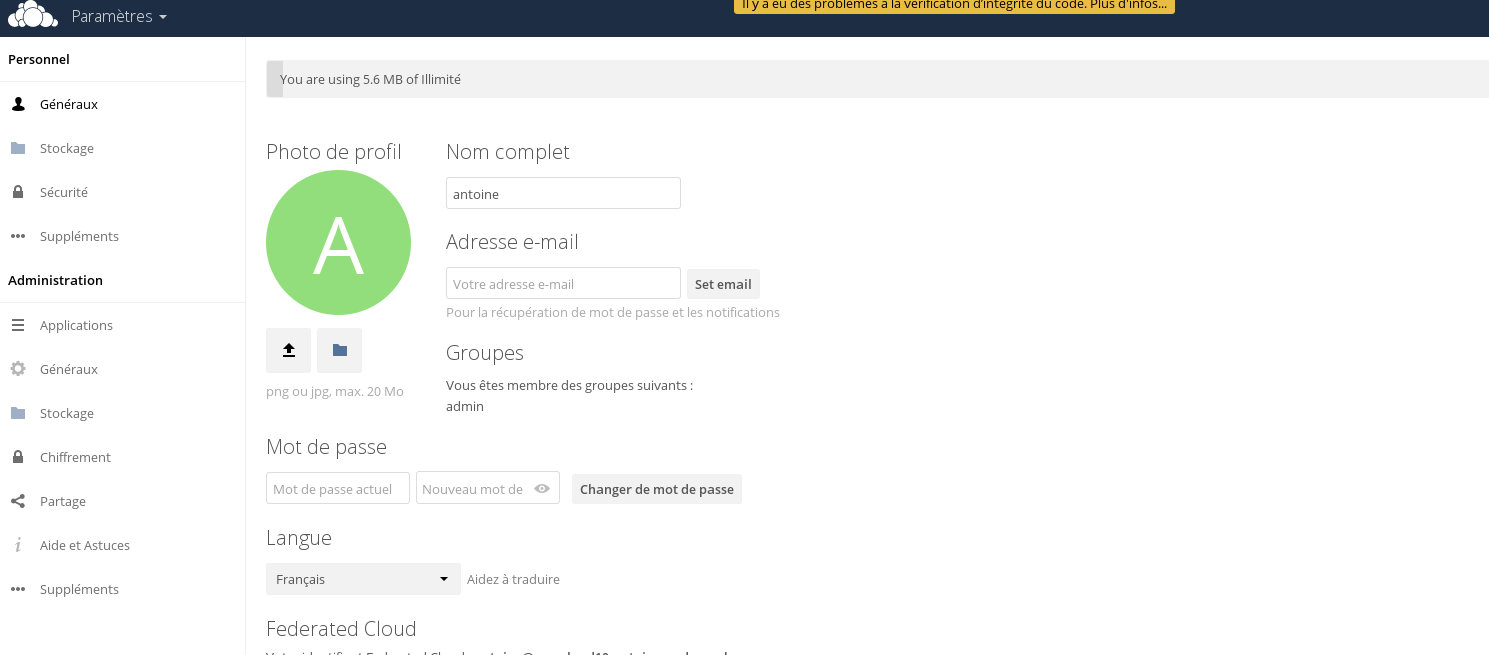Toggle new password visibility eye icon
The height and width of the screenshot is (655, 1489).
point(542,489)
